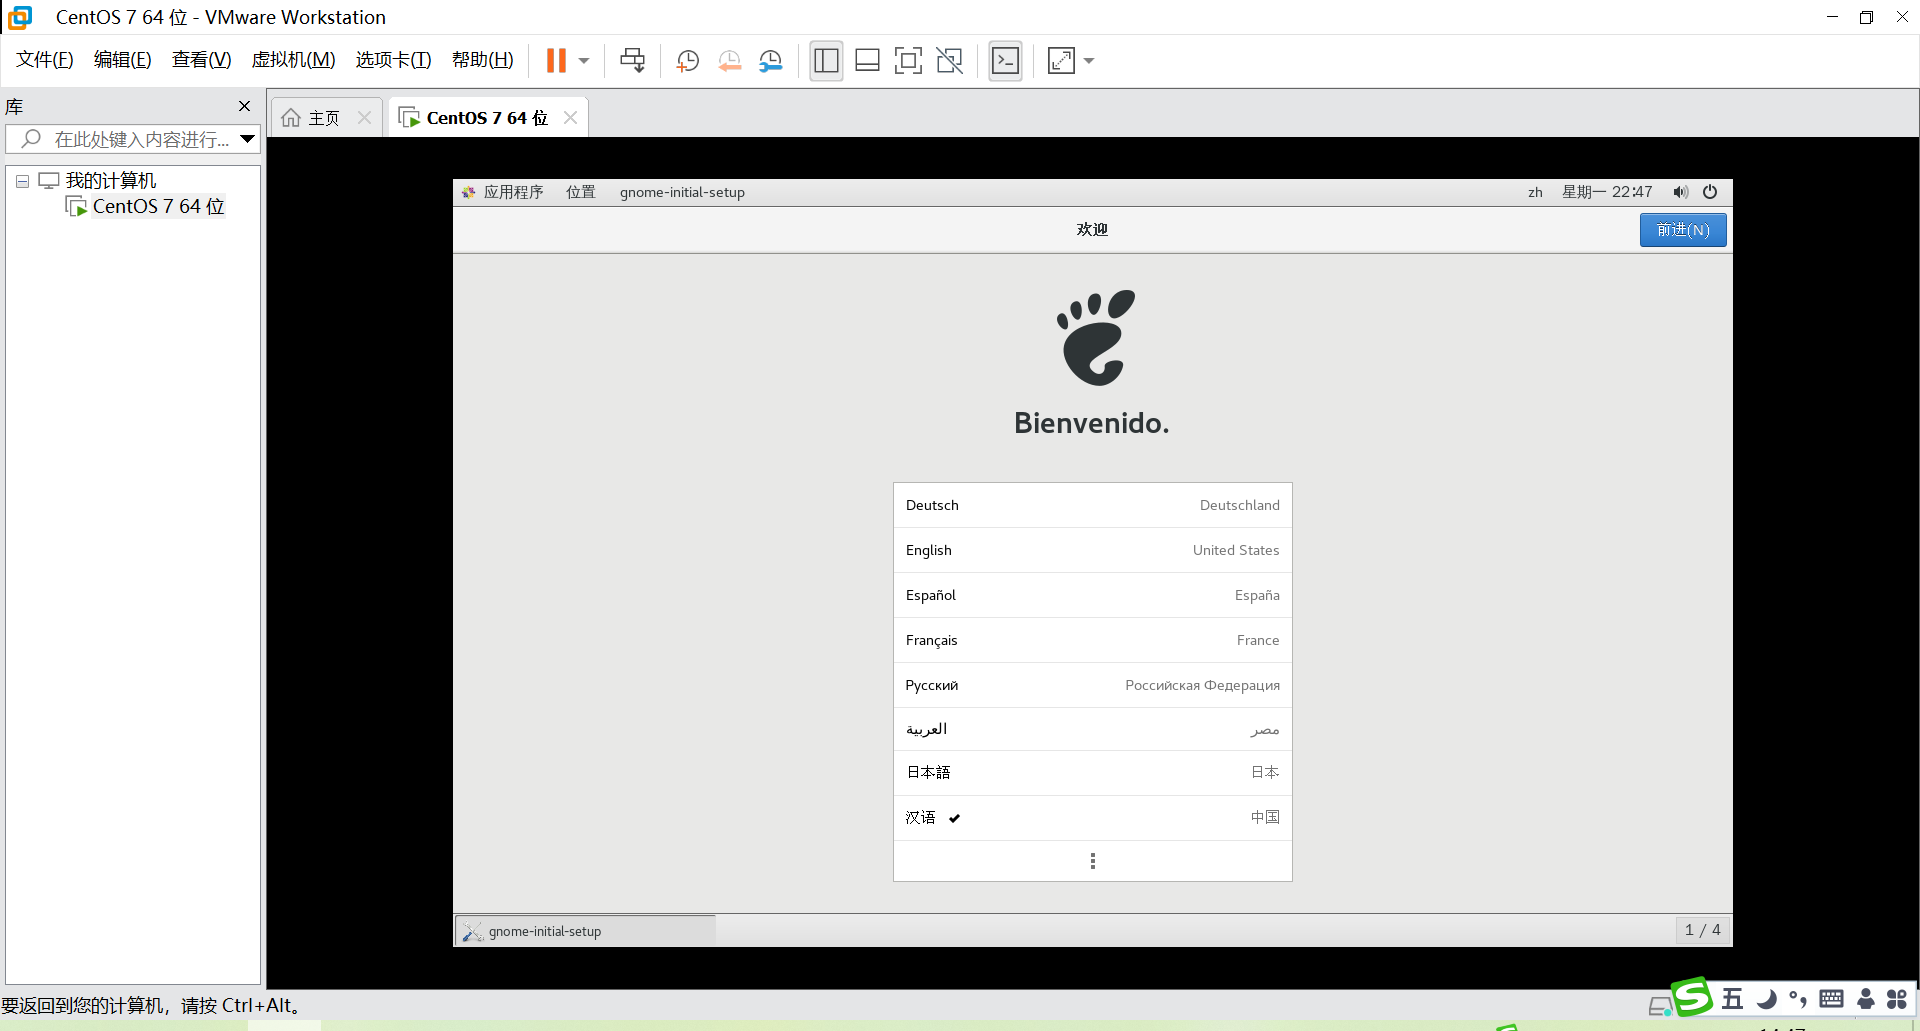Select Français language row

pos(1092,640)
